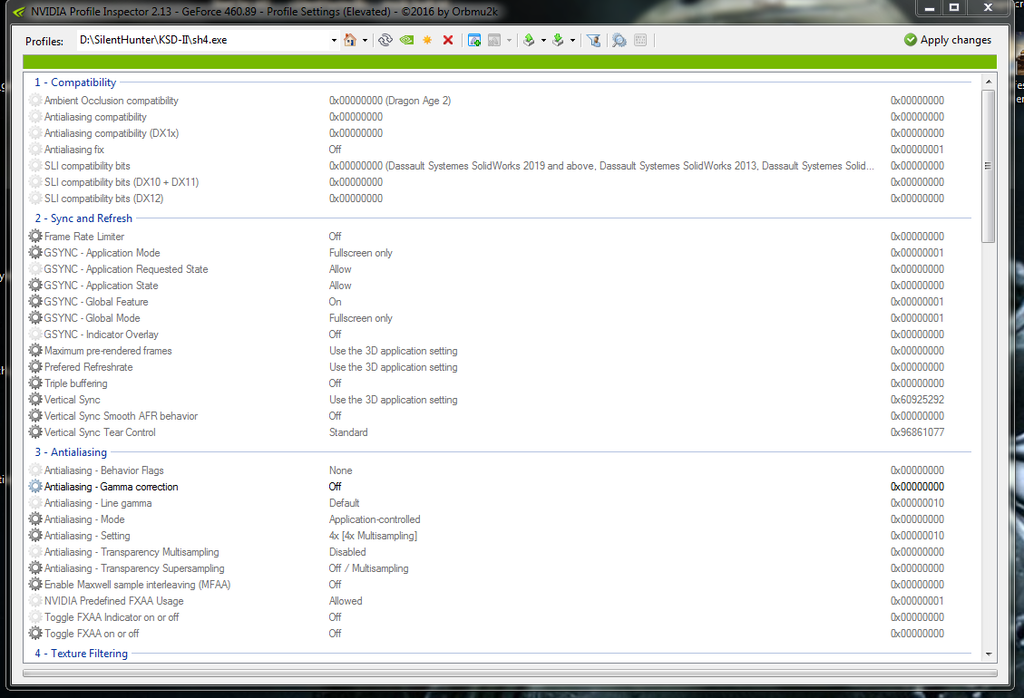Click the Apply changes button
The height and width of the screenshot is (698, 1024).
pyautogui.click(x=948, y=40)
